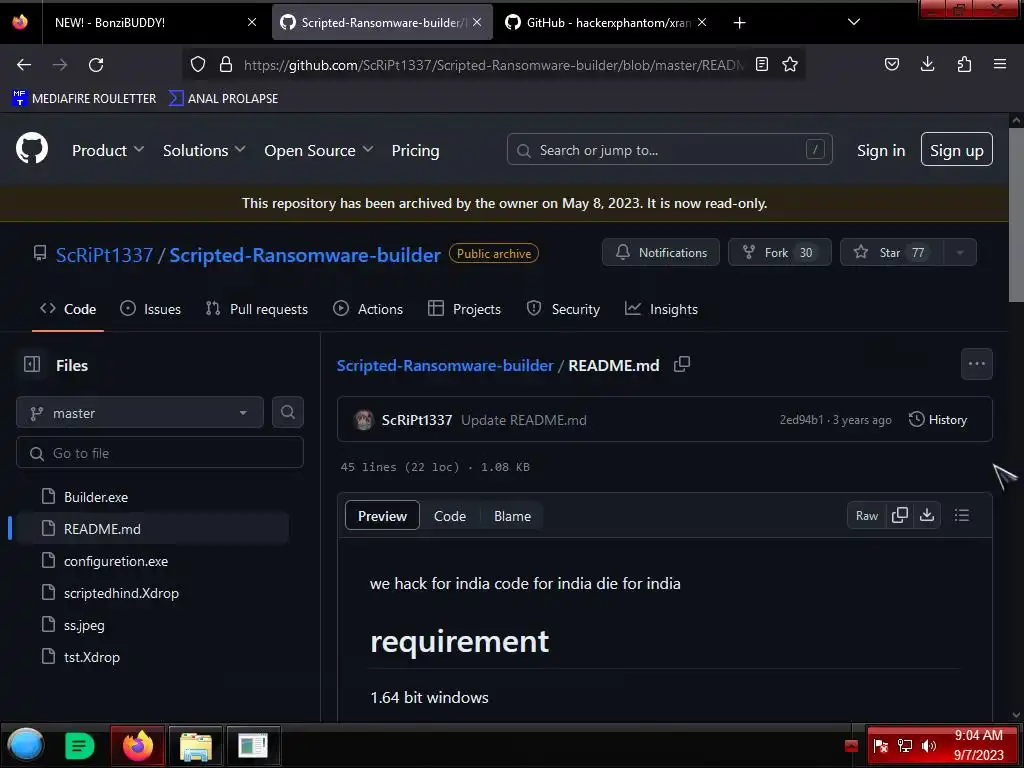Screen dimensions: 1024x768
Task: Click the padlock site info icon
Action: point(226,64)
